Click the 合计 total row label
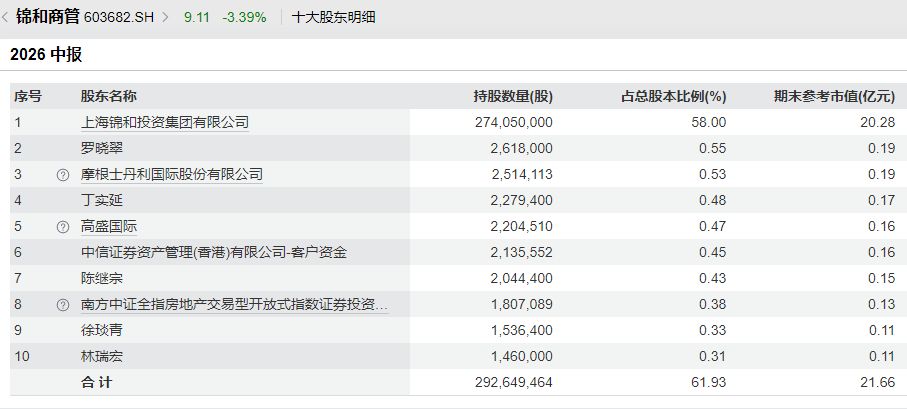 tap(97, 383)
